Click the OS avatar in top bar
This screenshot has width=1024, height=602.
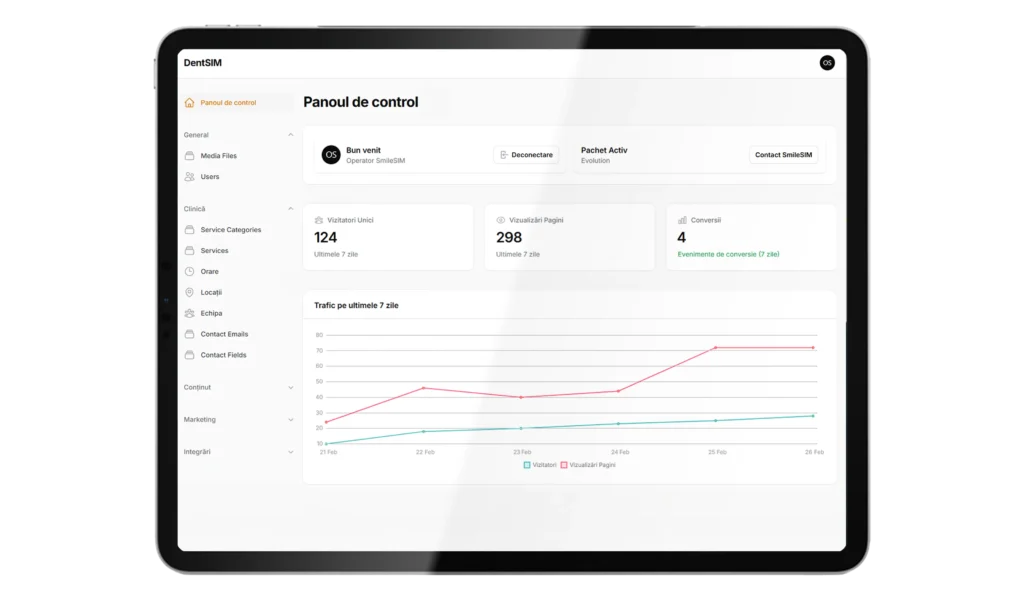point(827,63)
